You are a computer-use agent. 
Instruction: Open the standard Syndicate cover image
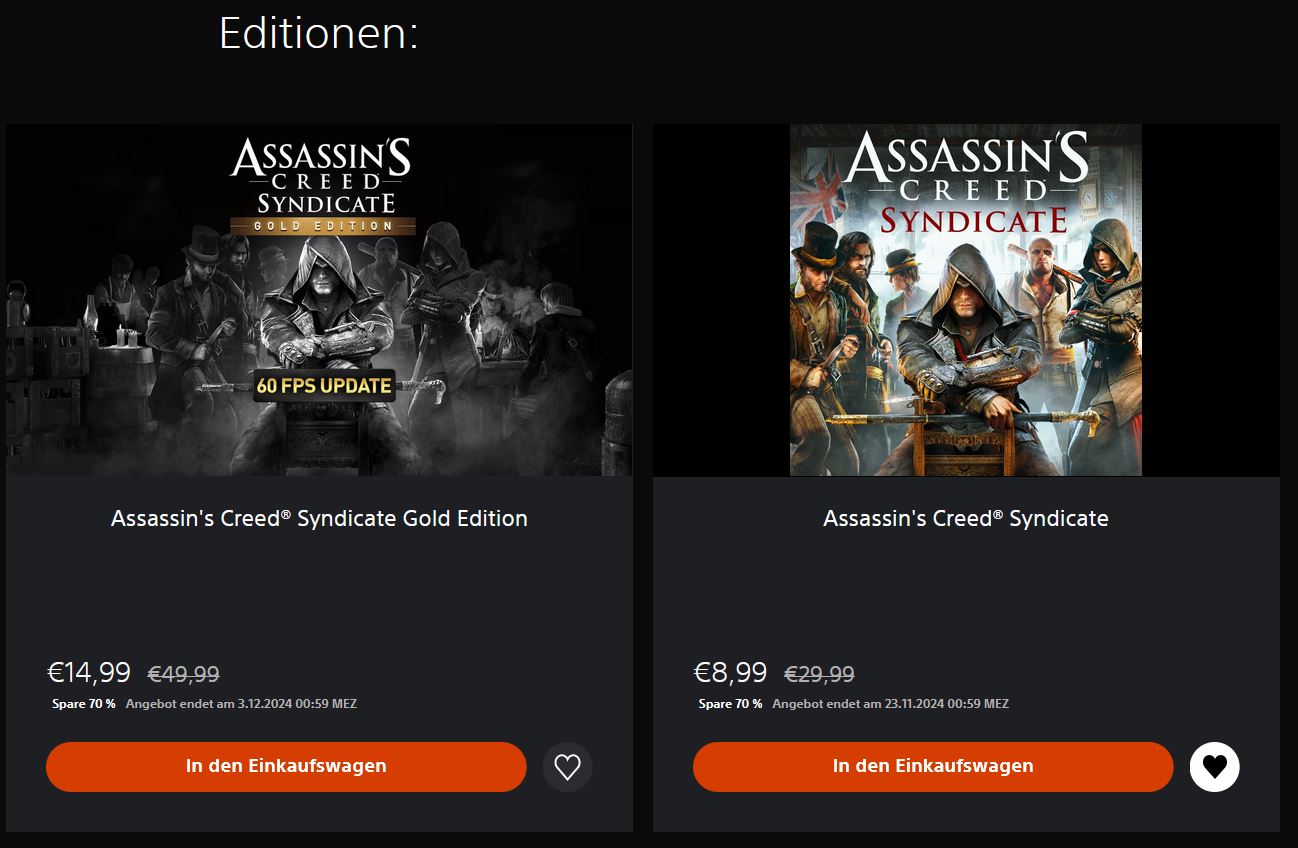(x=966, y=299)
